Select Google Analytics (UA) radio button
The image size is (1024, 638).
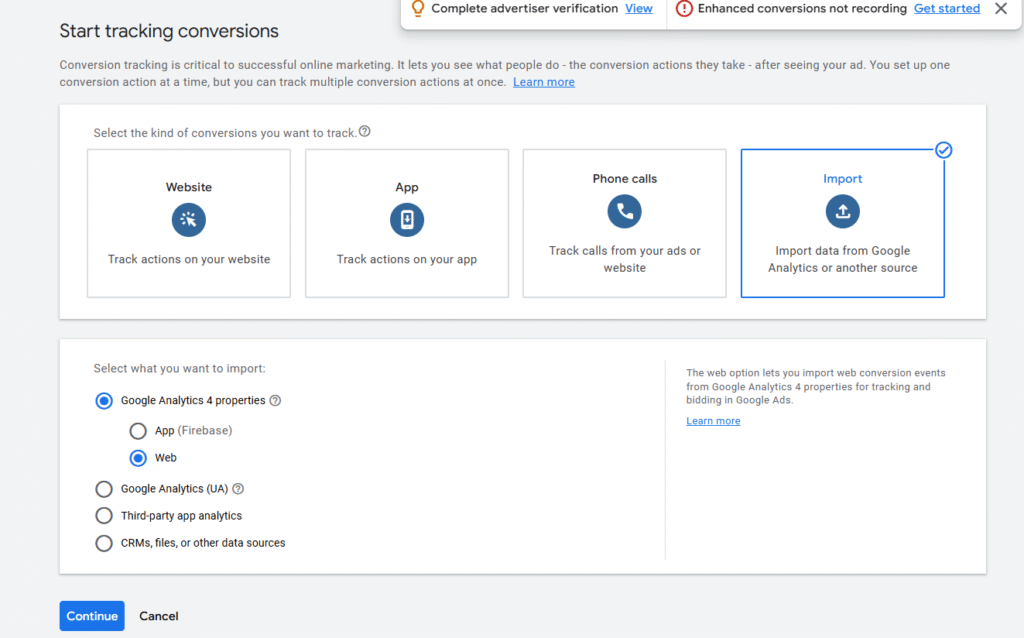103,489
